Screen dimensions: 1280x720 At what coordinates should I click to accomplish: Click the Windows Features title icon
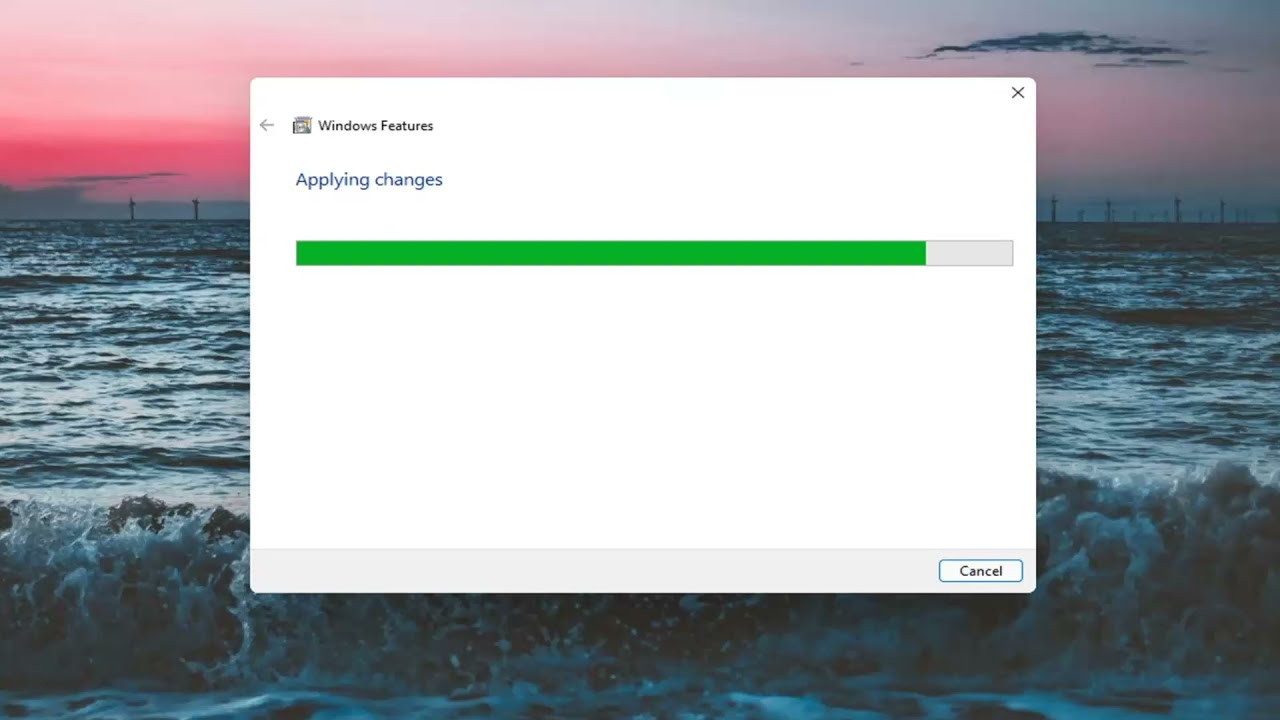pyautogui.click(x=301, y=125)
